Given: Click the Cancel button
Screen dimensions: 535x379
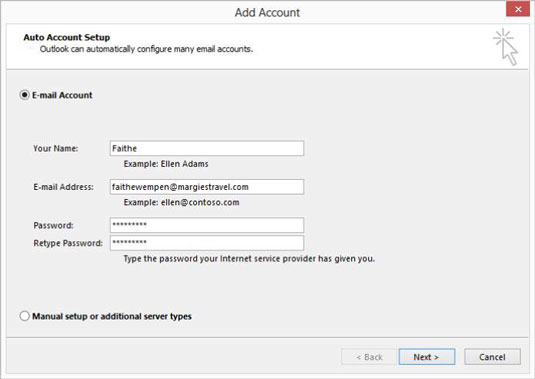Looking at the screenshot, I should (492, 357).
